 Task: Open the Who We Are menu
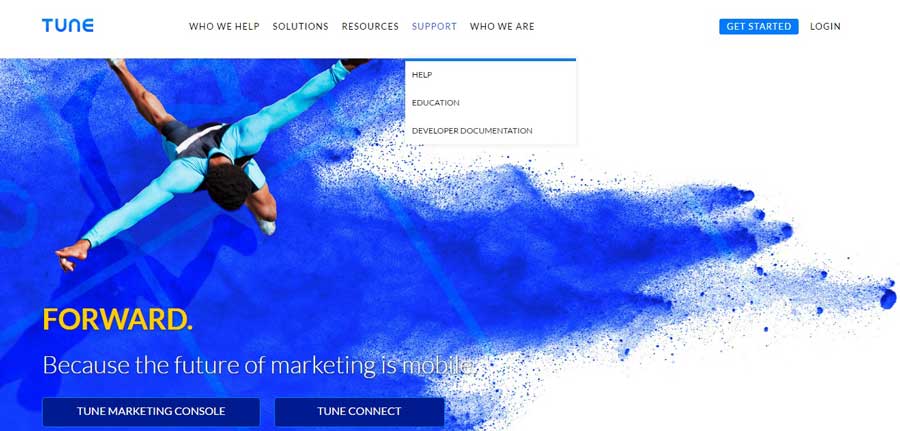502,26
